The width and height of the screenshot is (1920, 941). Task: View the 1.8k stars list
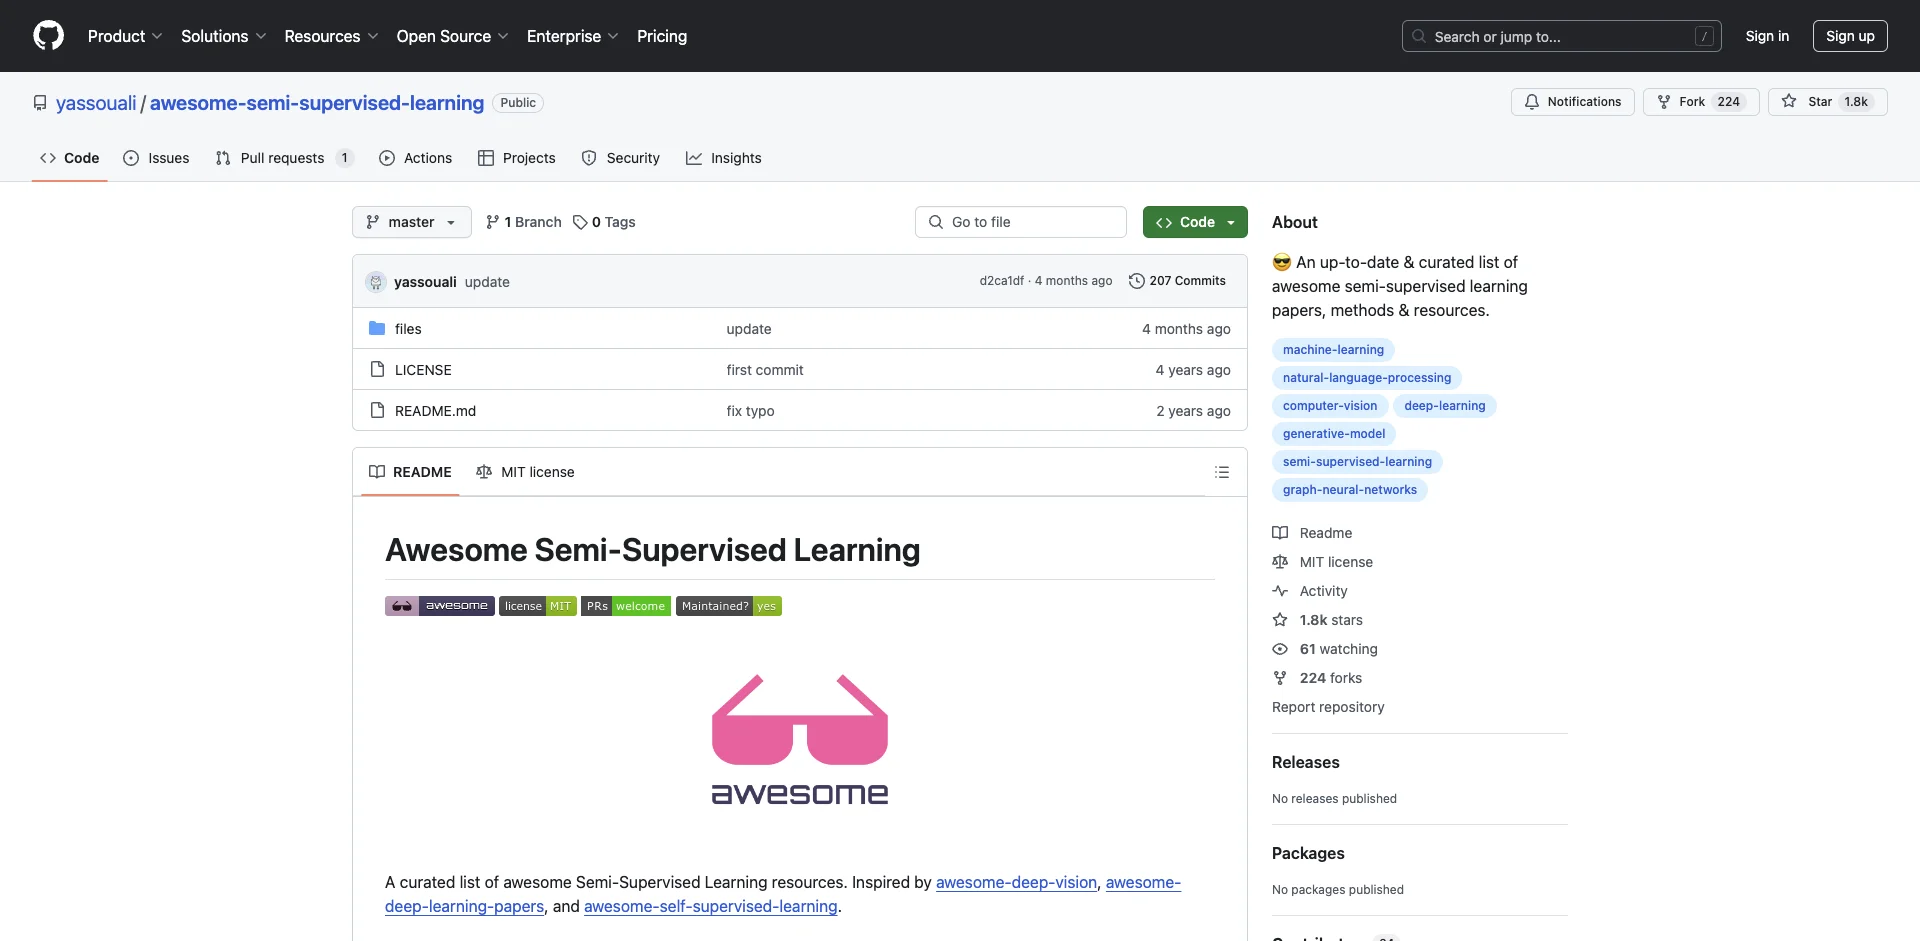[1318, 620]
